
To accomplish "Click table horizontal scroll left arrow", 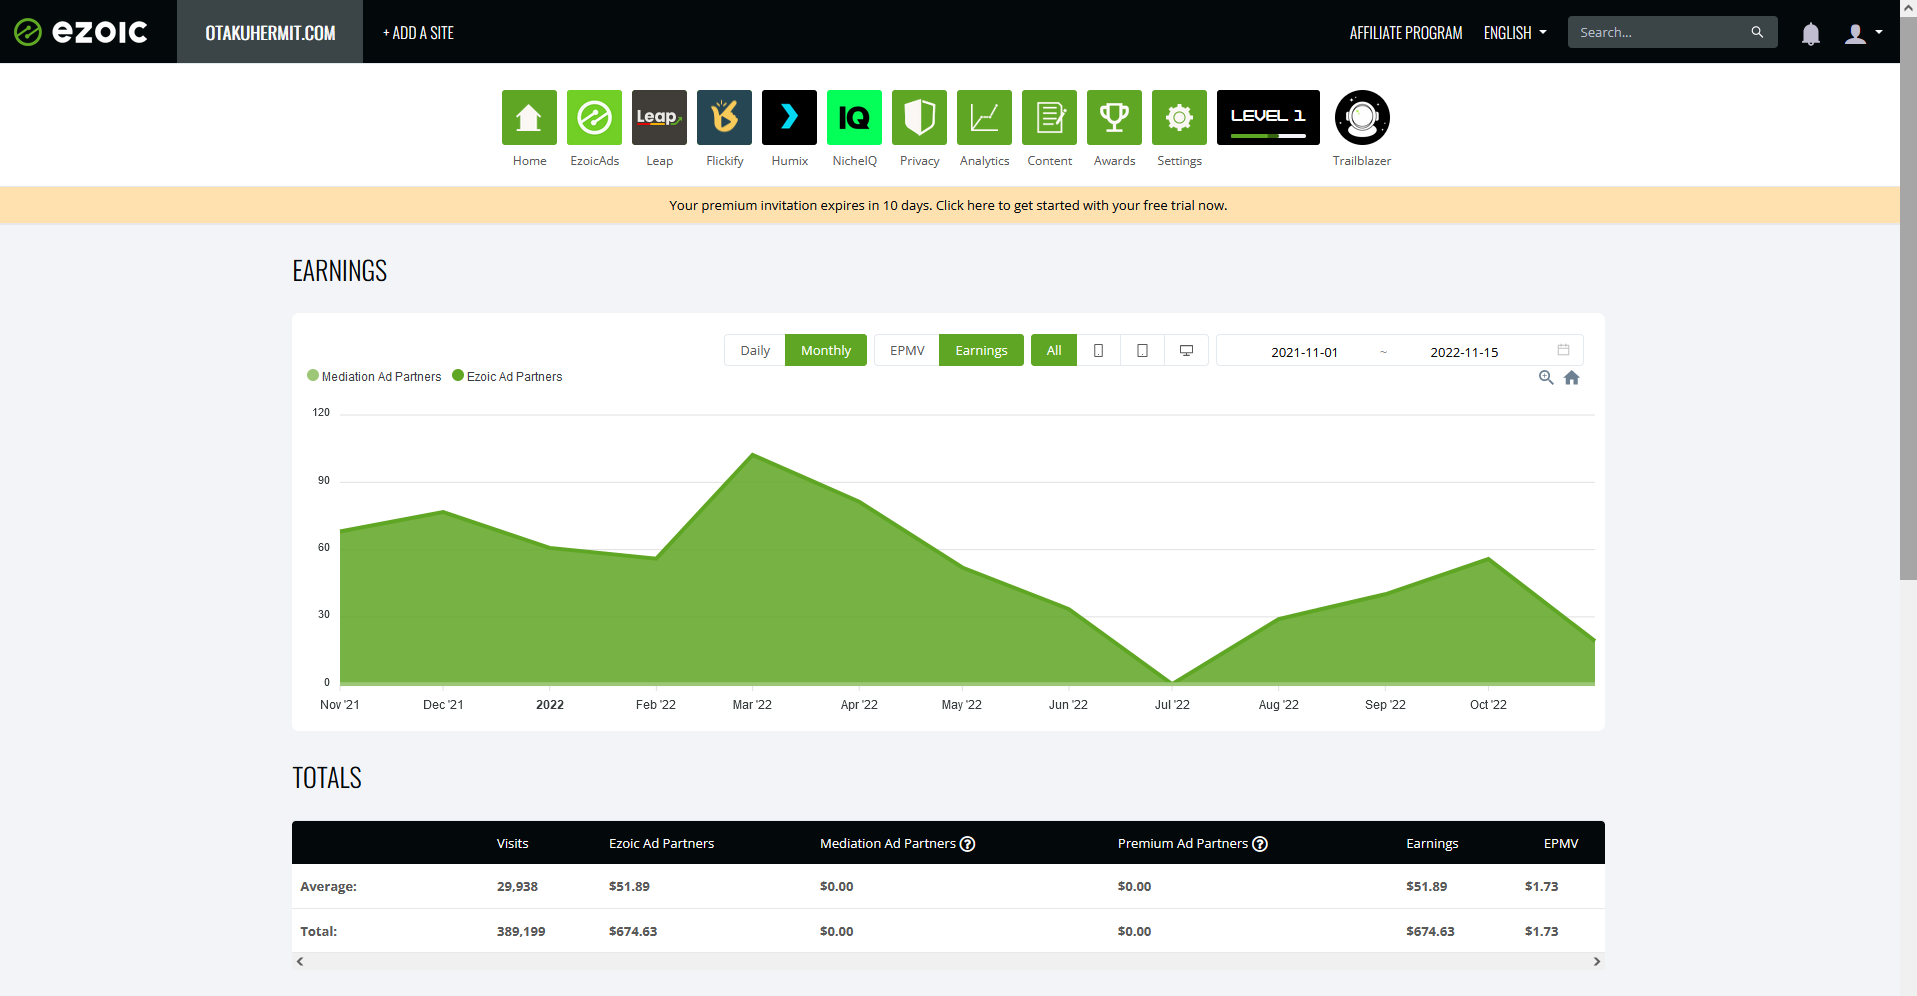I will point(300,961).
